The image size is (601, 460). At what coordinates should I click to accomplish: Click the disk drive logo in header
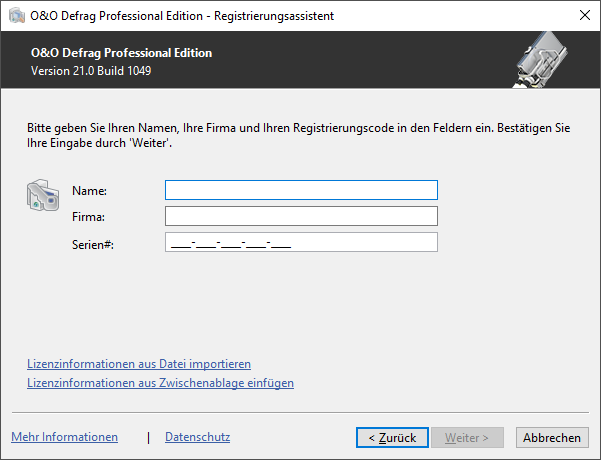[540, 60]
